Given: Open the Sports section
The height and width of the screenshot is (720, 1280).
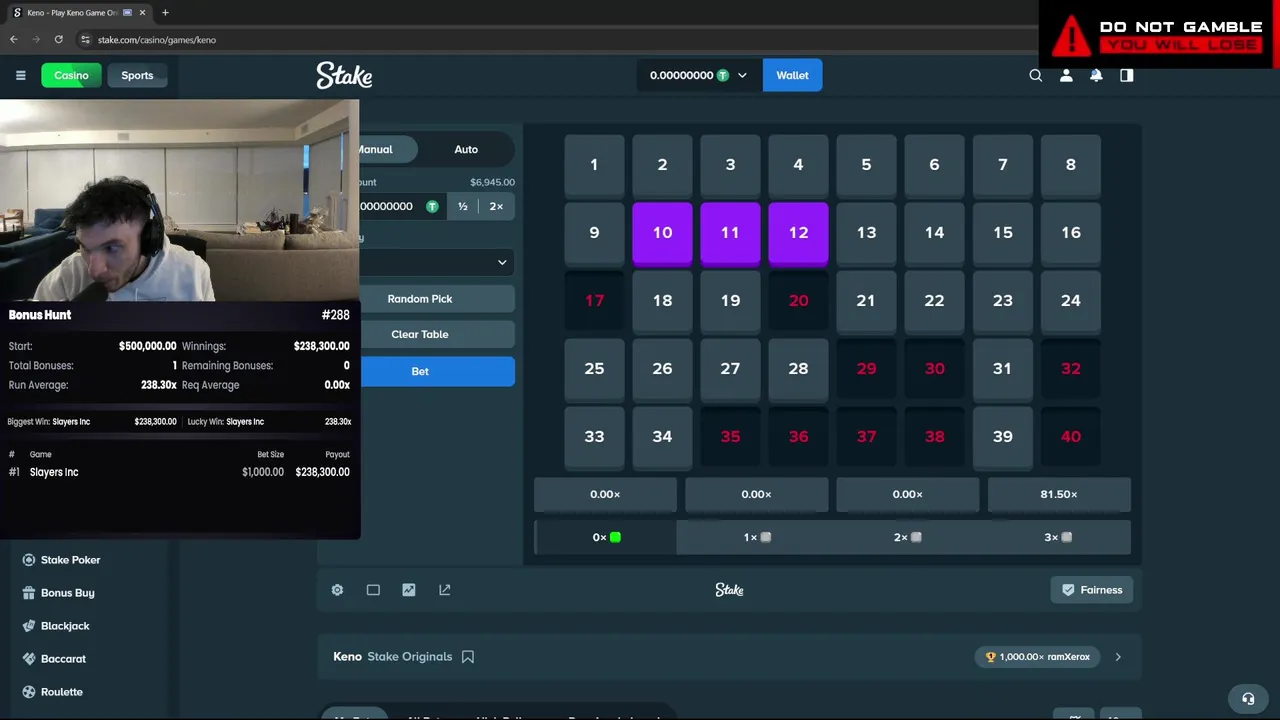Looking at the screenshot, I should pos(137,75).
